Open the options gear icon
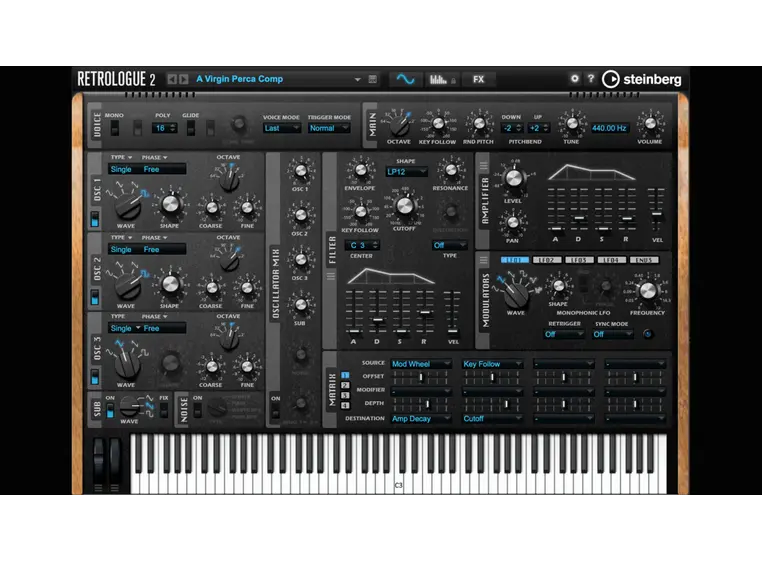Screen dimensions: 762x562 click(x=575, y=78)
